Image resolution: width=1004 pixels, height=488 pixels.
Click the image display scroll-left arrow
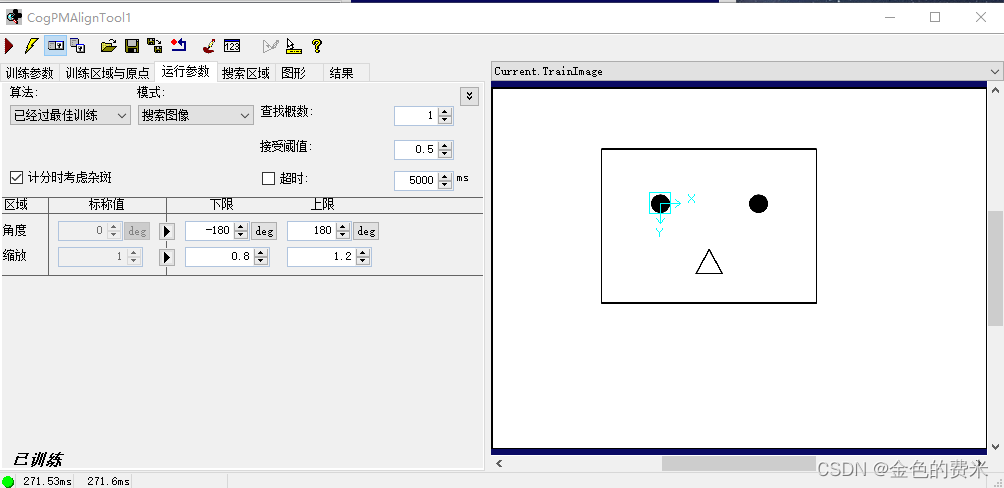pos(499,463)
